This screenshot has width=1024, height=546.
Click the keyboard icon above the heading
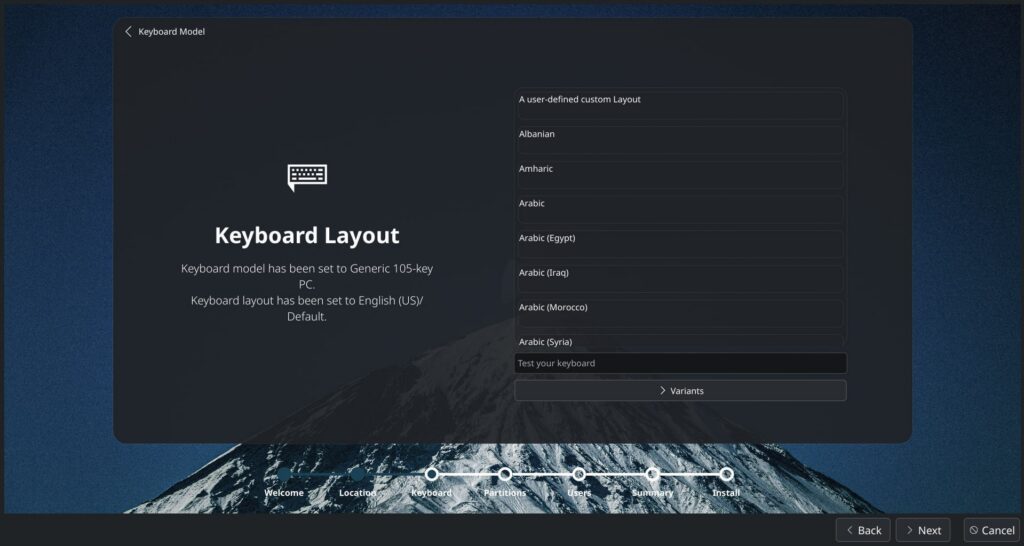coord(307,178)
